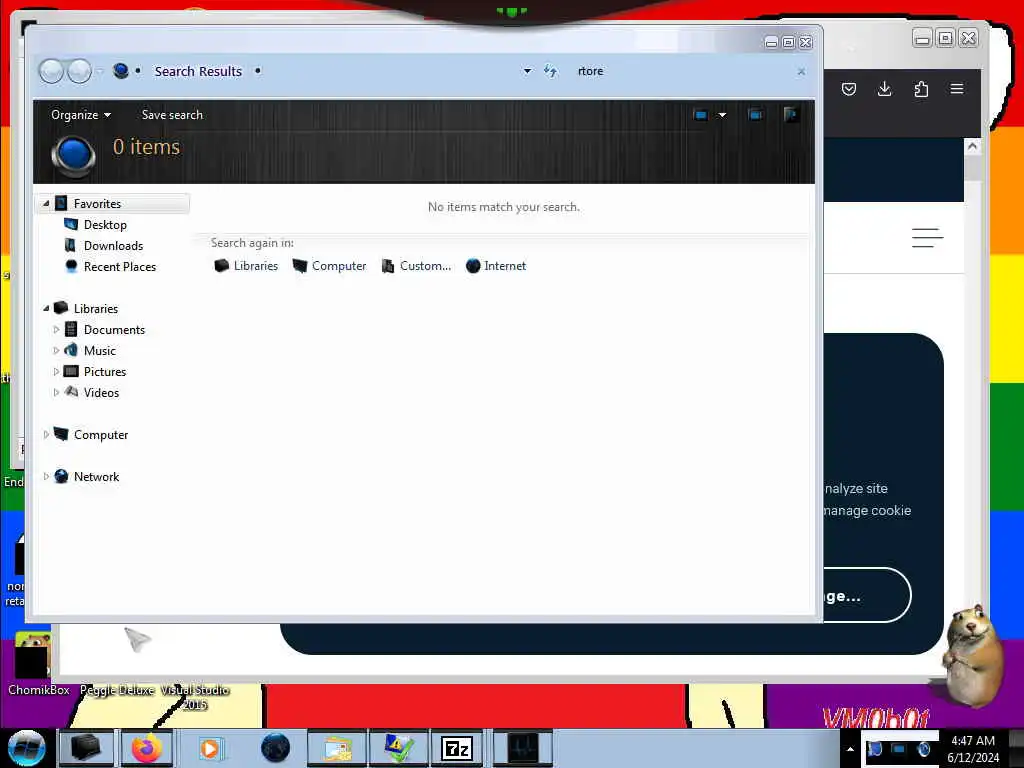Collapse the Favorites tree group
The height and width of the screenshot is (768, 1024).
[46, 204]
